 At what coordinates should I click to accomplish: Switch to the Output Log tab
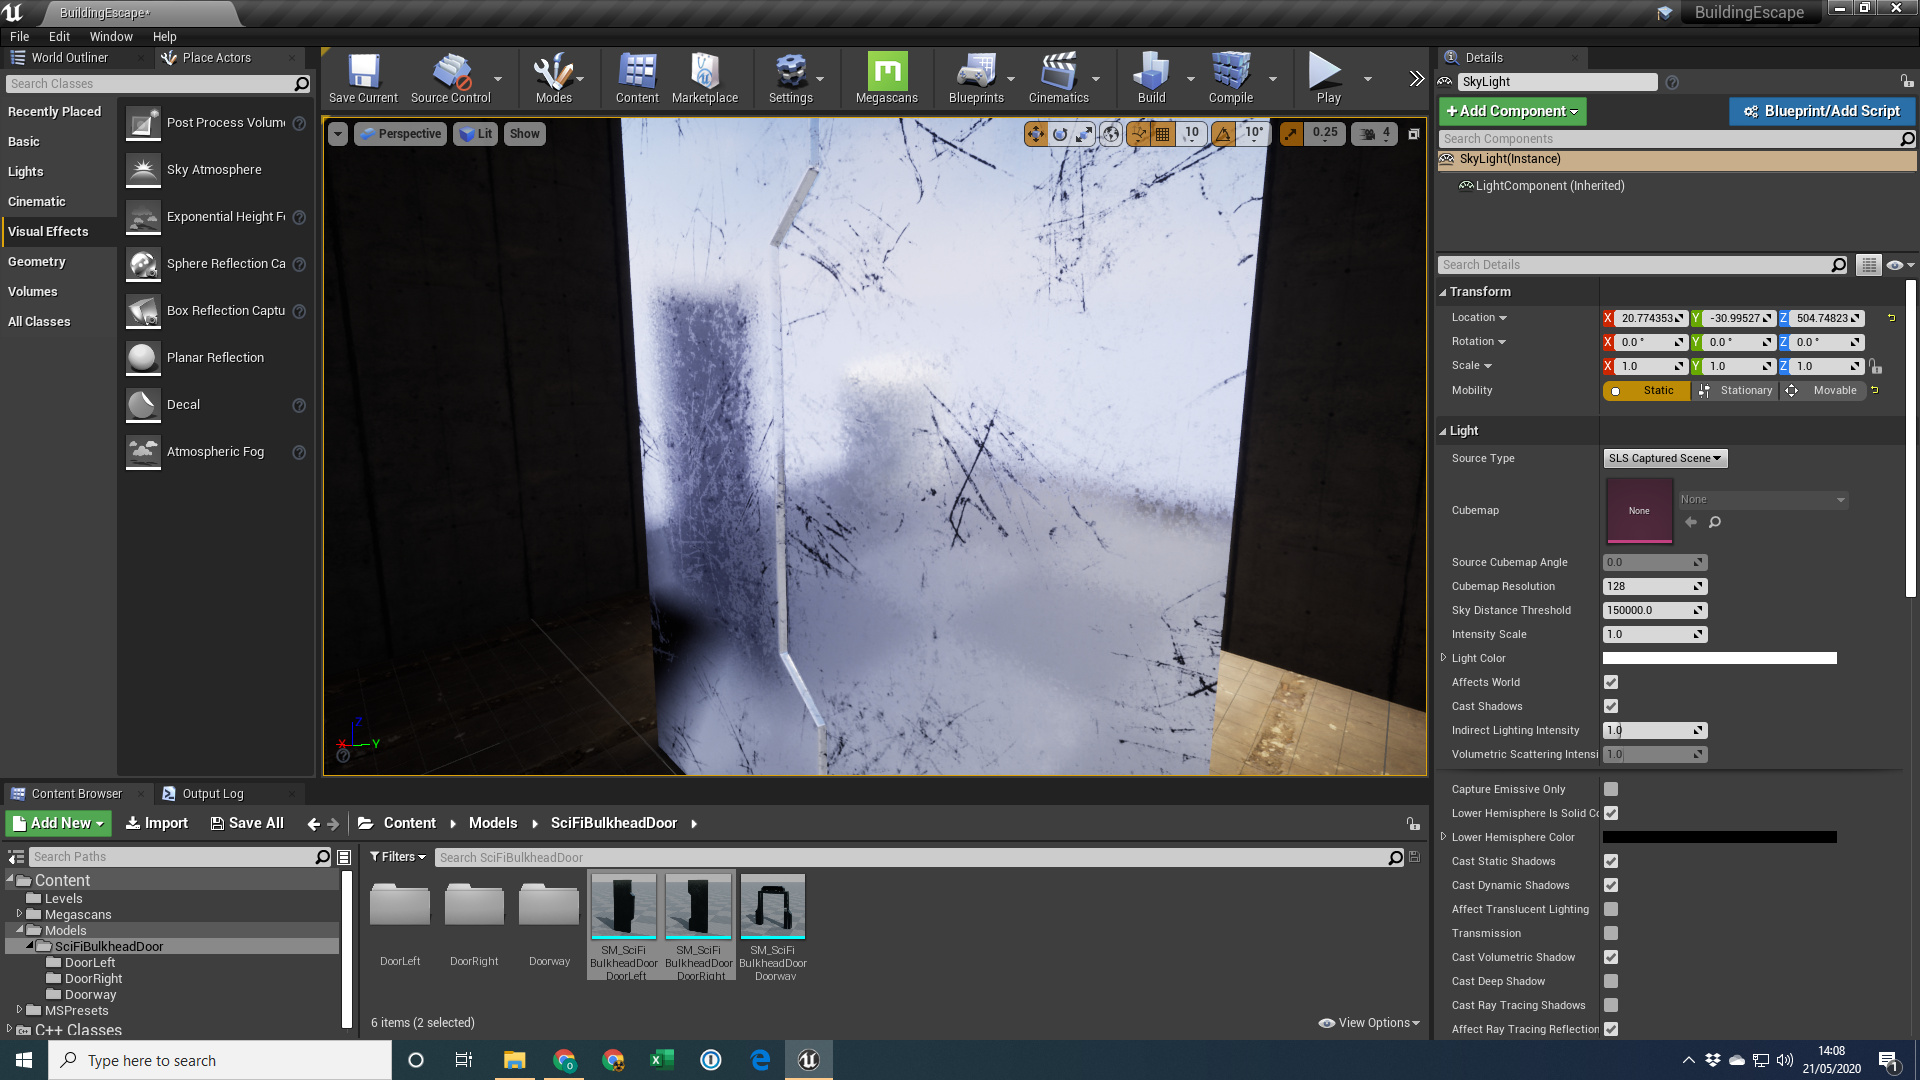(x=213, y=793)
